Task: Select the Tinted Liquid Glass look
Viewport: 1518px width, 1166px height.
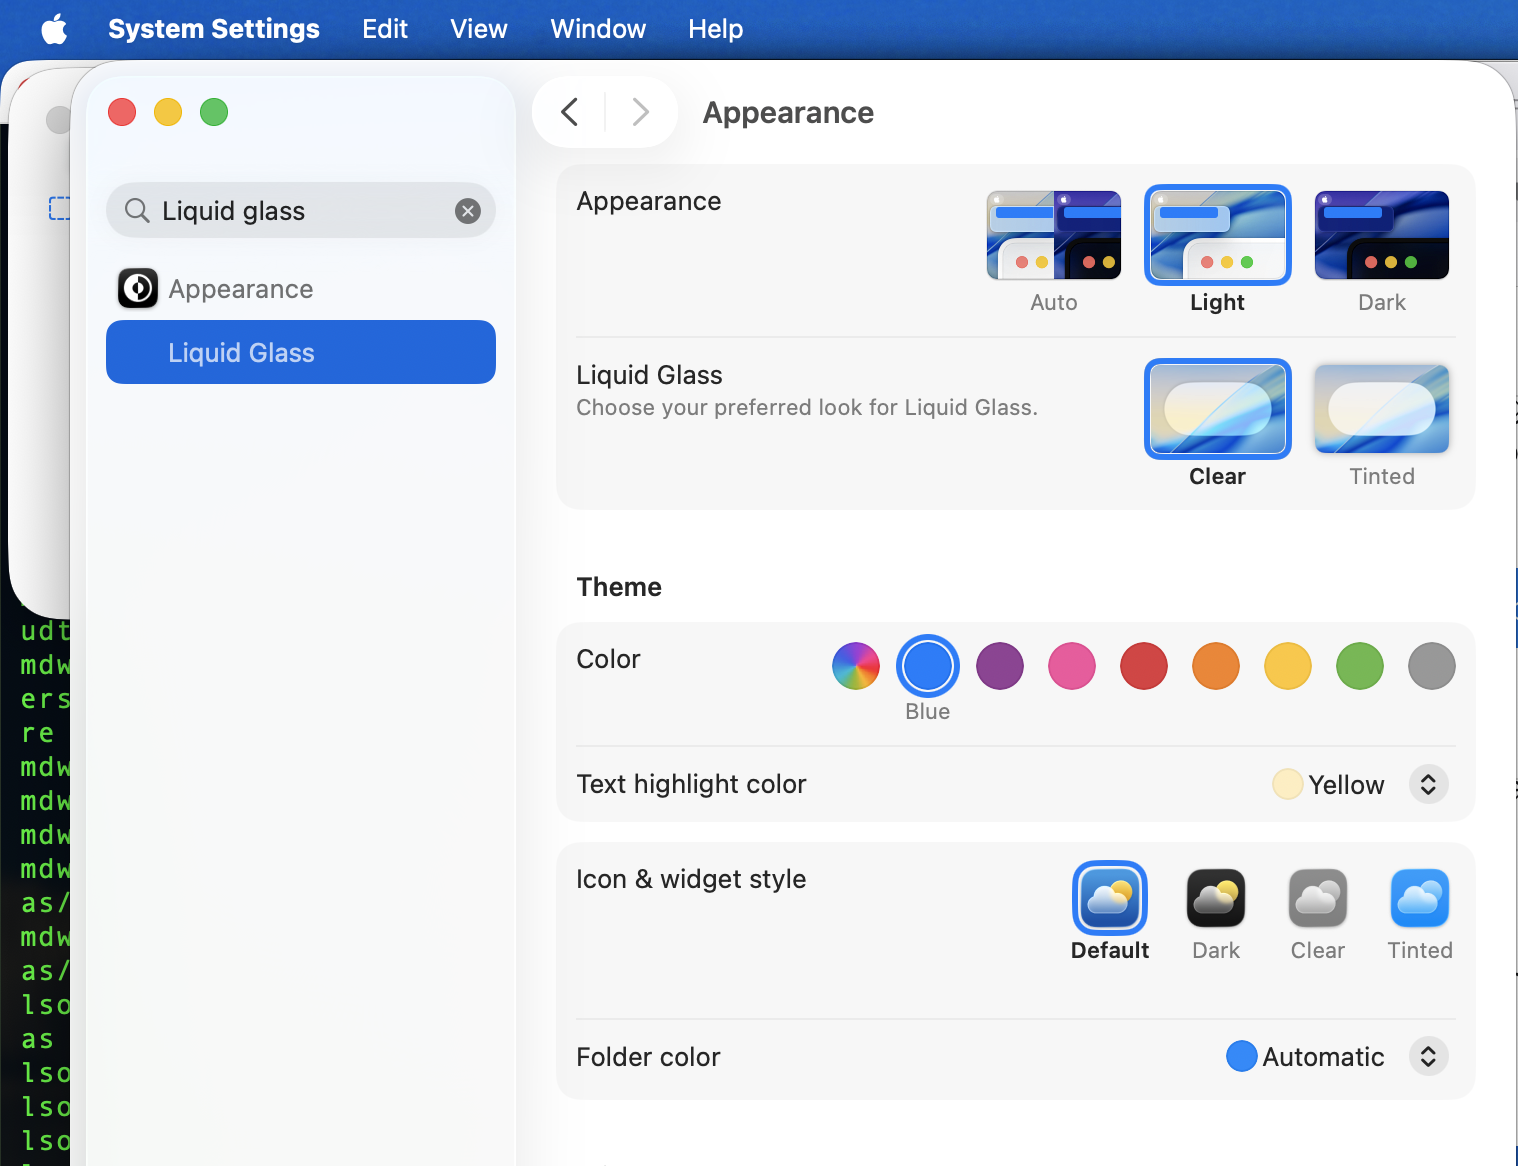Action: pyautogui.click(x=1382, y=409)
